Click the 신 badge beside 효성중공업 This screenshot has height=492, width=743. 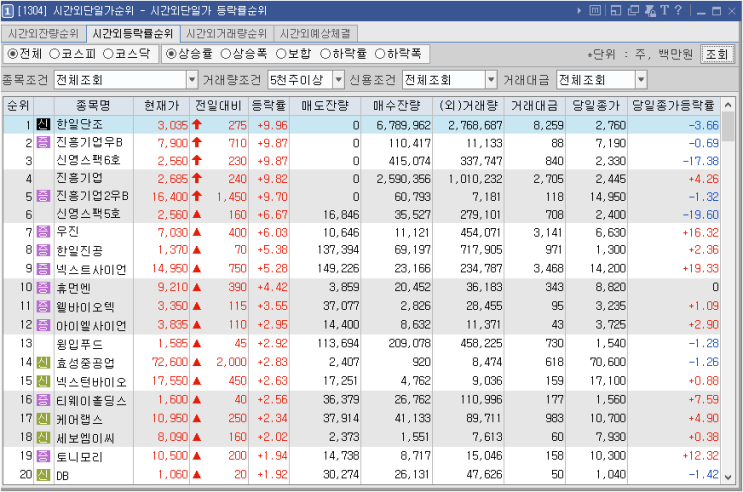pos(43,363)
